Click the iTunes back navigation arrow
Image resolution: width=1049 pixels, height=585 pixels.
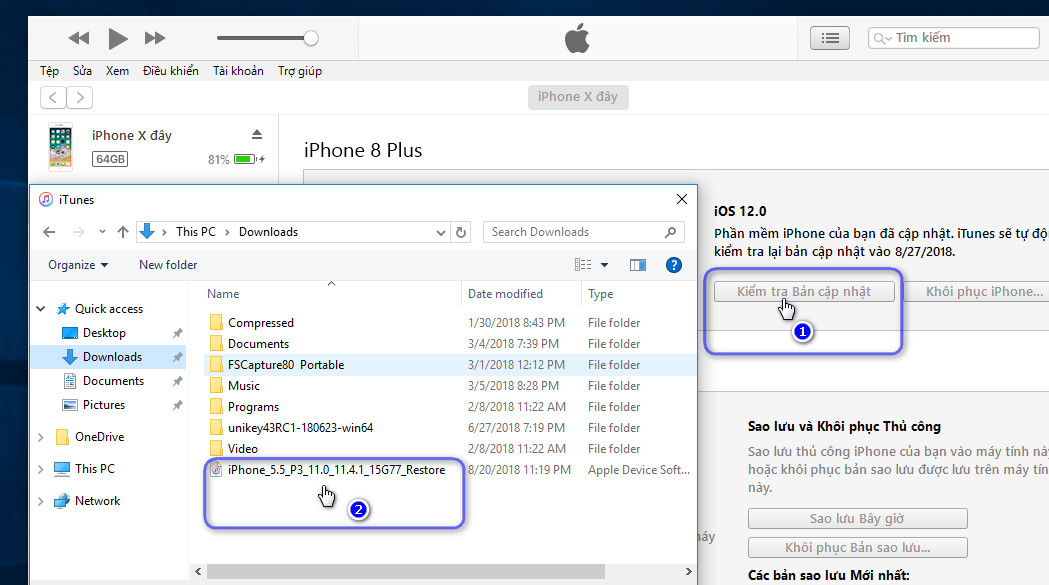click(53, 98)
